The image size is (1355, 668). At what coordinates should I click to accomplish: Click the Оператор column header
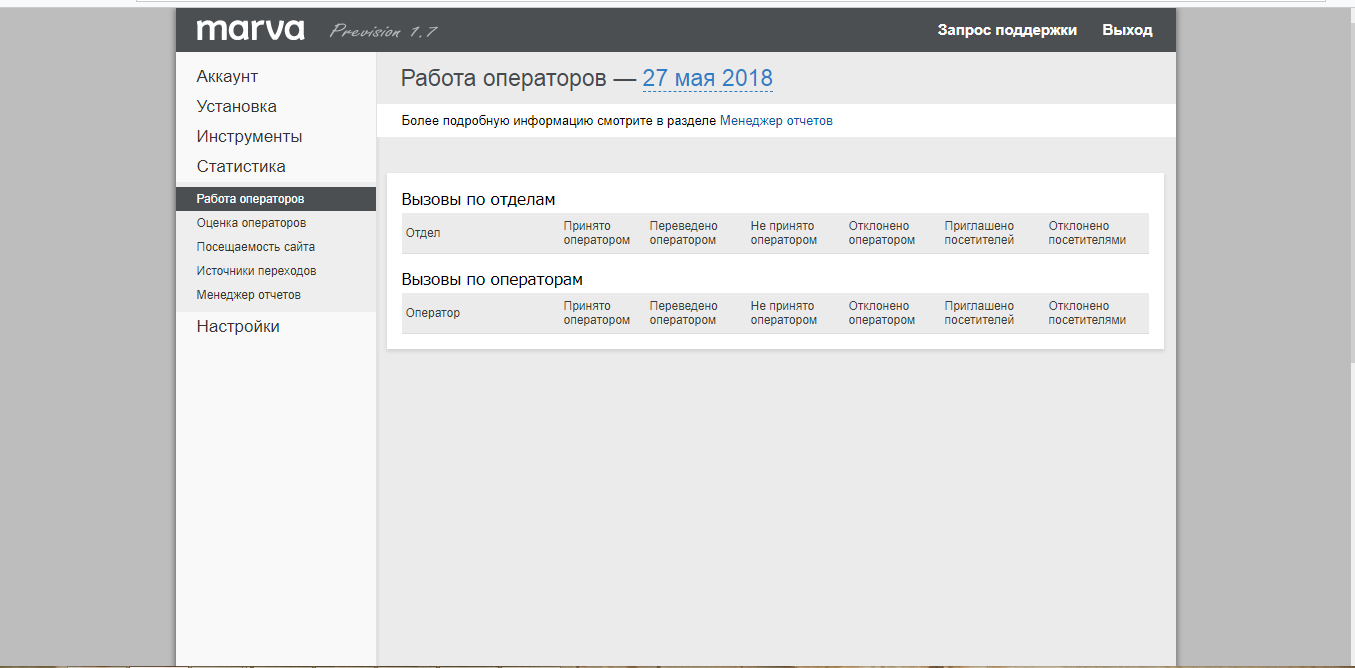pyautogui.click(x=431, y=313)
